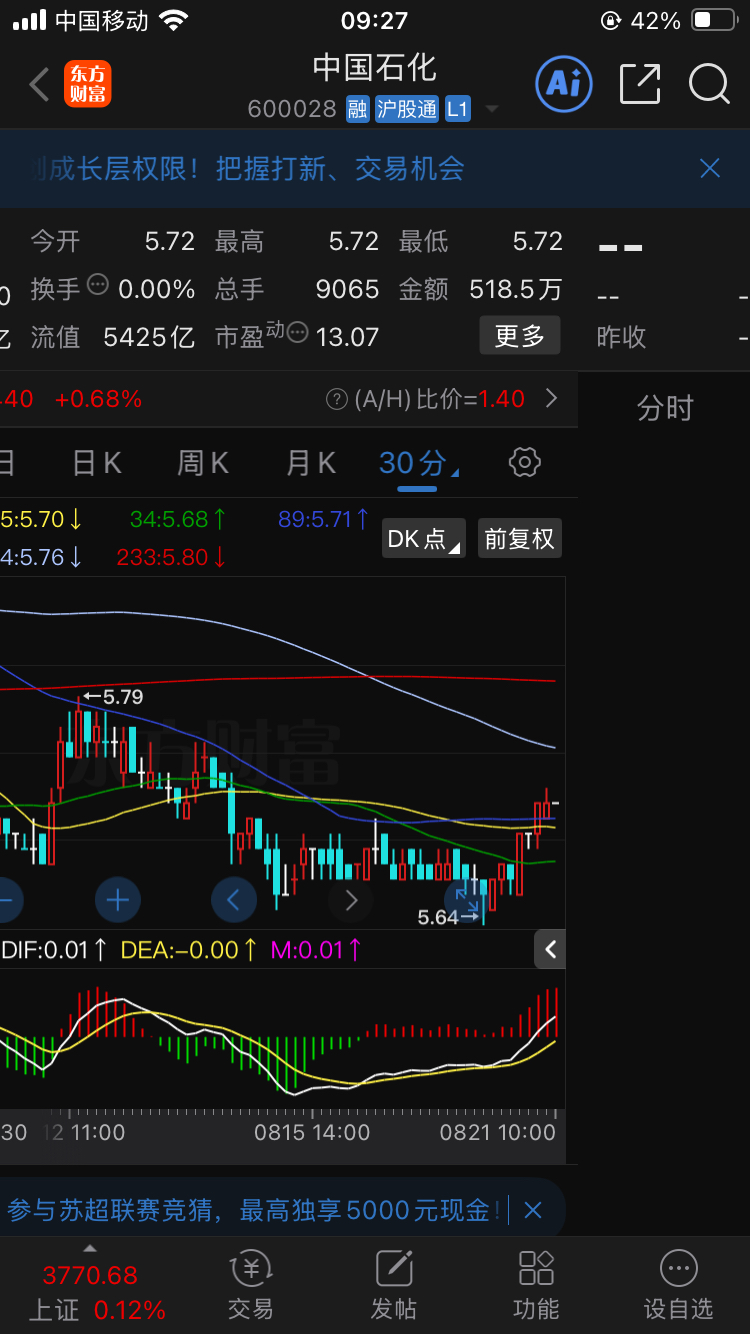Open the 设自选 watchlist icon
Screen dimensions: 750x1334
[678, 1286]
